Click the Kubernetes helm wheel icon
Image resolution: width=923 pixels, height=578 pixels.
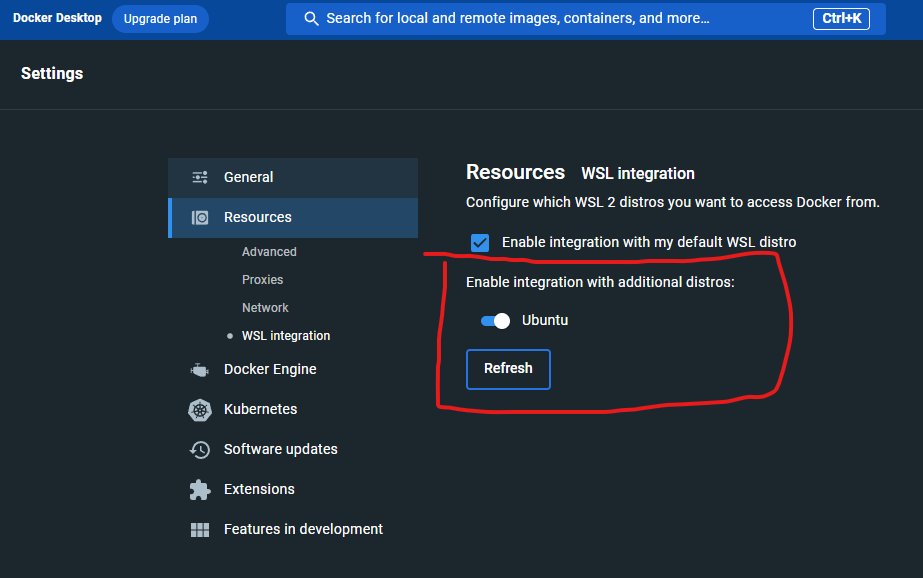pos(199,409)
